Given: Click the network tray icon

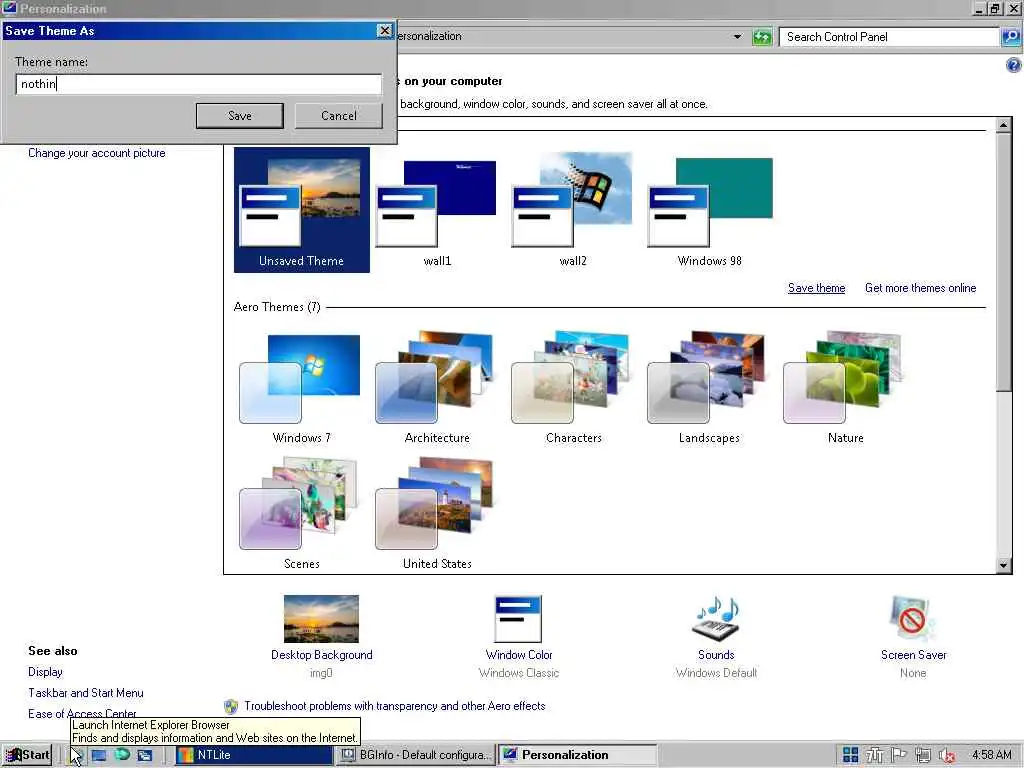Looking at the screenshot, I should pyautogui.click(x=922, y=755).
